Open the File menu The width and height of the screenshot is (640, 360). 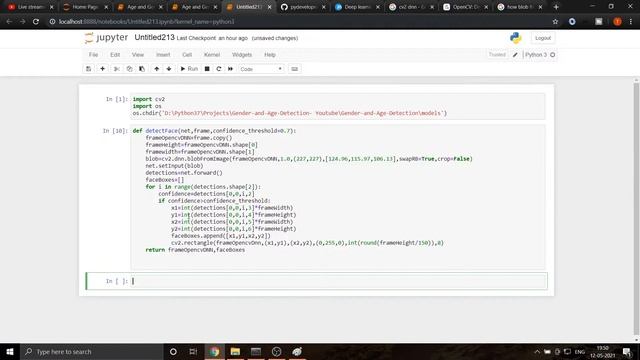93,55
